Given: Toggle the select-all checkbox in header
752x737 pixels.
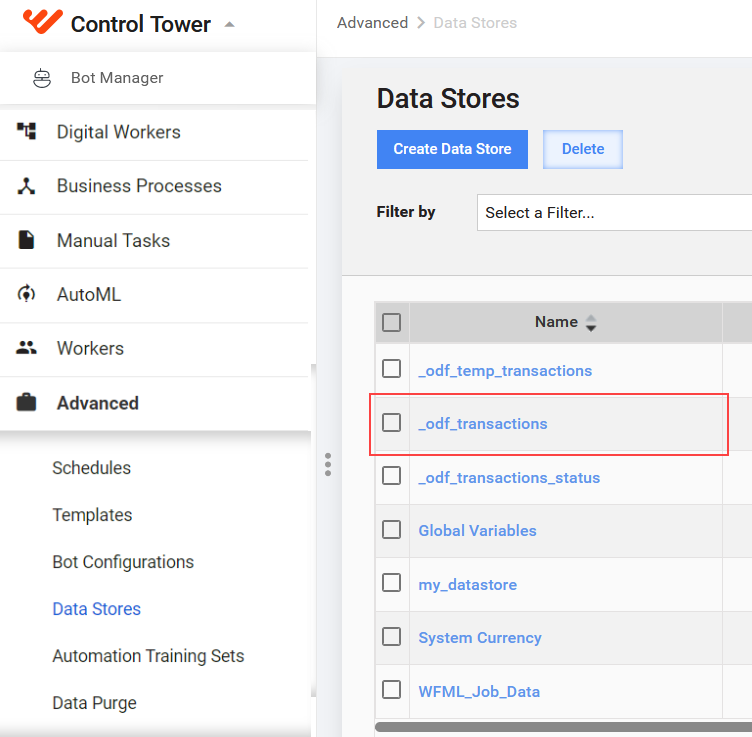Looking at the screenshot, I should click(391, 322).
